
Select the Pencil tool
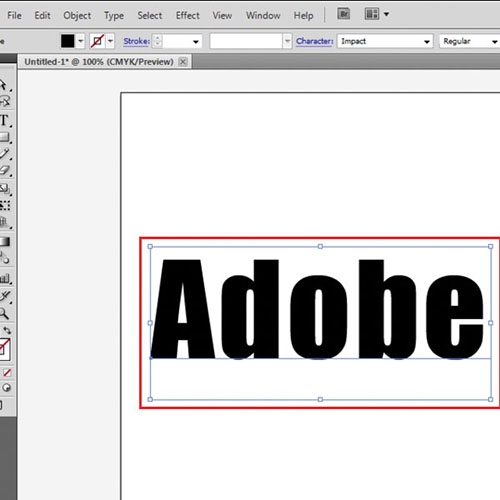tap(5, 154)
